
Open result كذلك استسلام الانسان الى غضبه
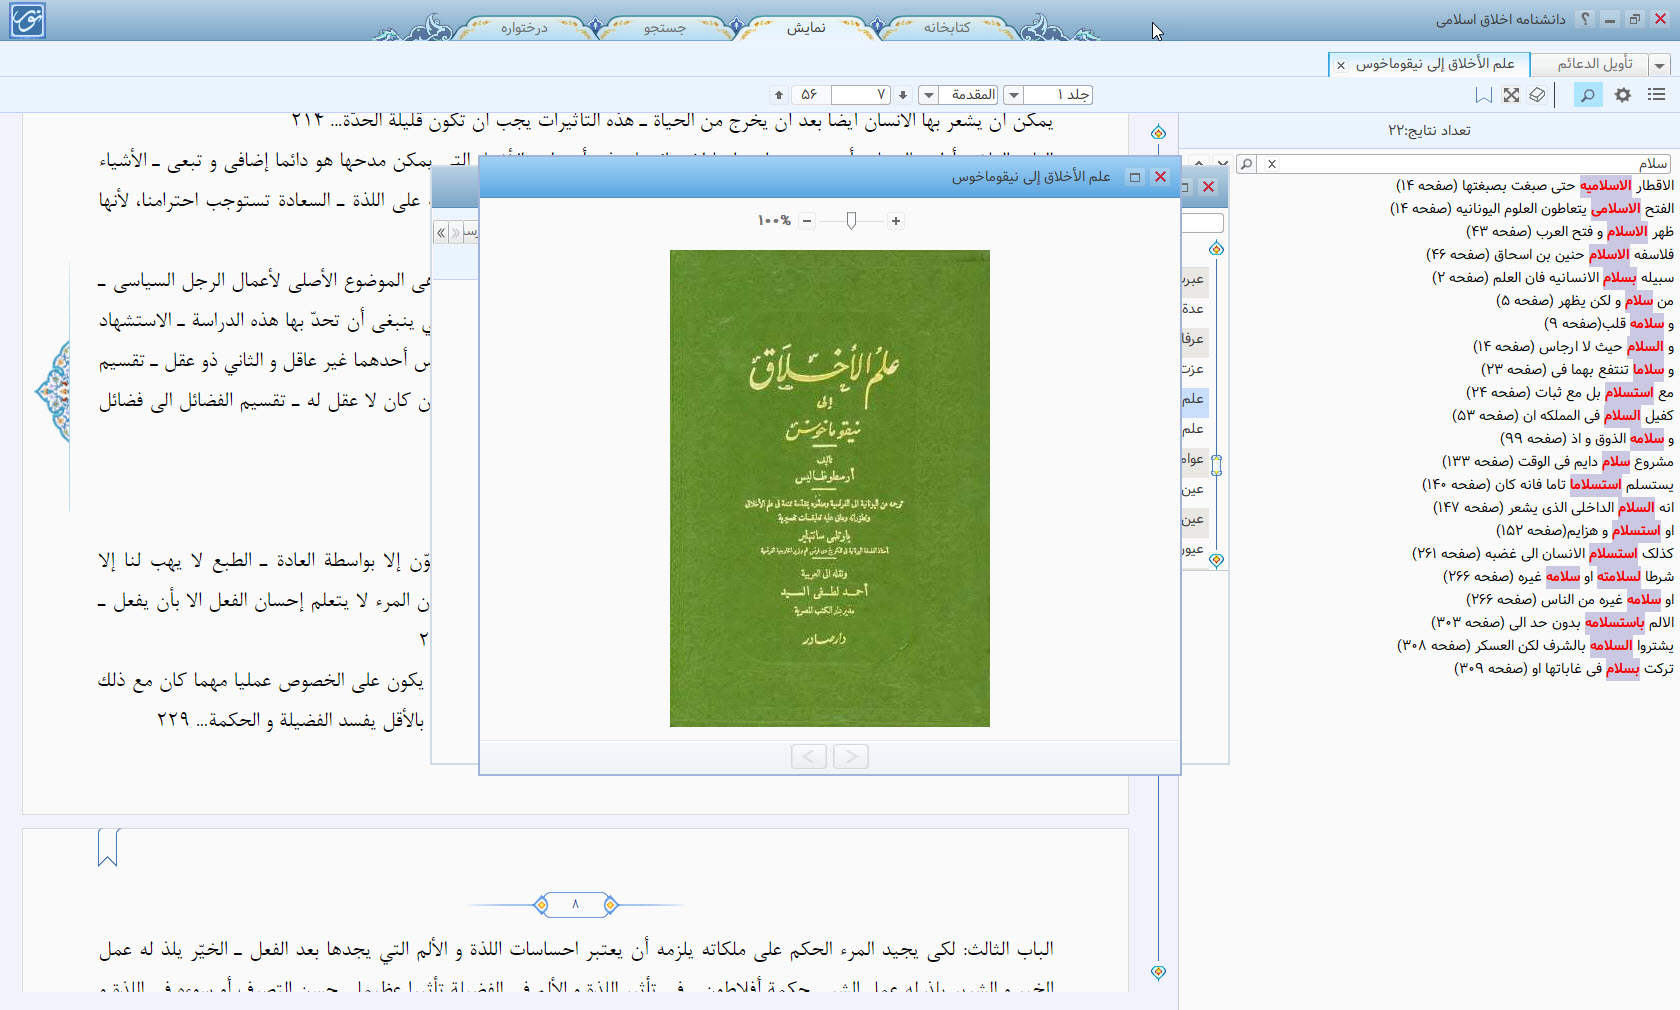(x=1542, y=554)
